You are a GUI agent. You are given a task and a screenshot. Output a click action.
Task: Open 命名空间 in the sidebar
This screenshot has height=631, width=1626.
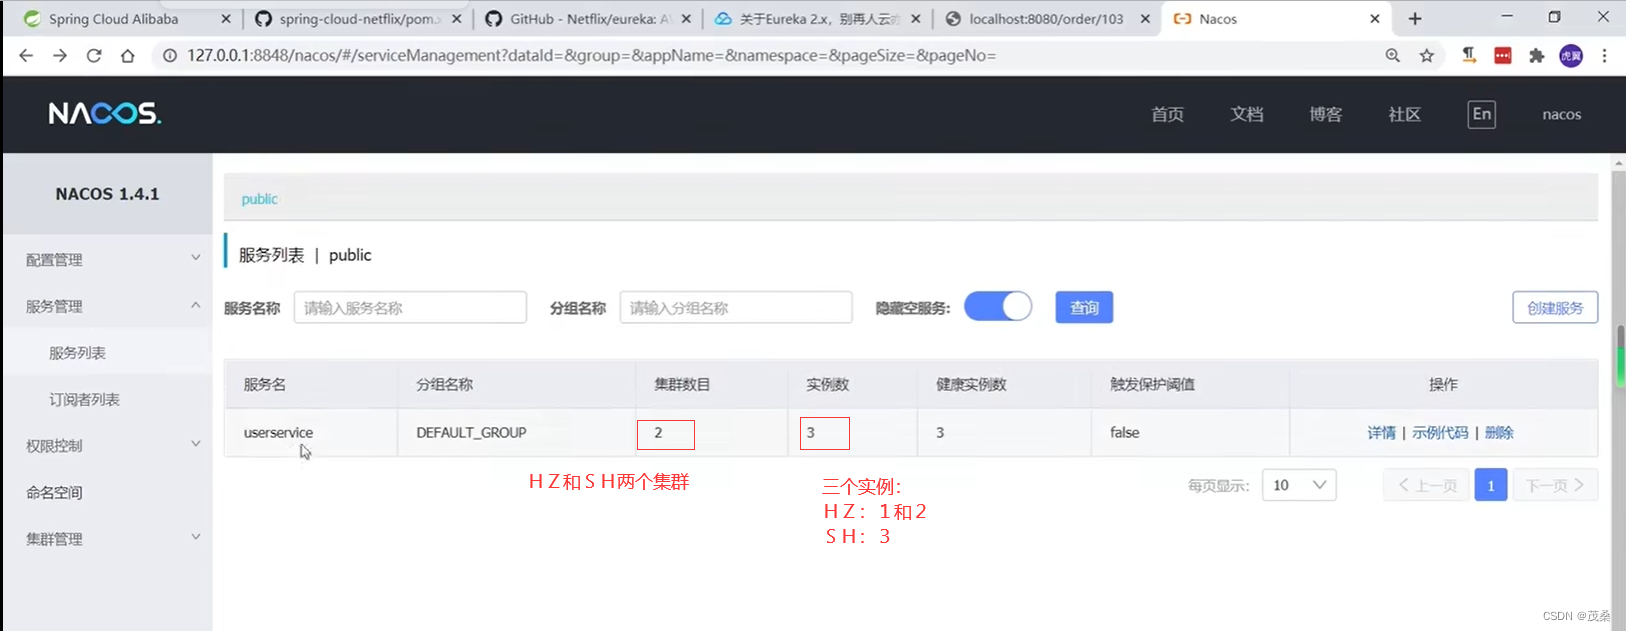[x=108, y=492]
